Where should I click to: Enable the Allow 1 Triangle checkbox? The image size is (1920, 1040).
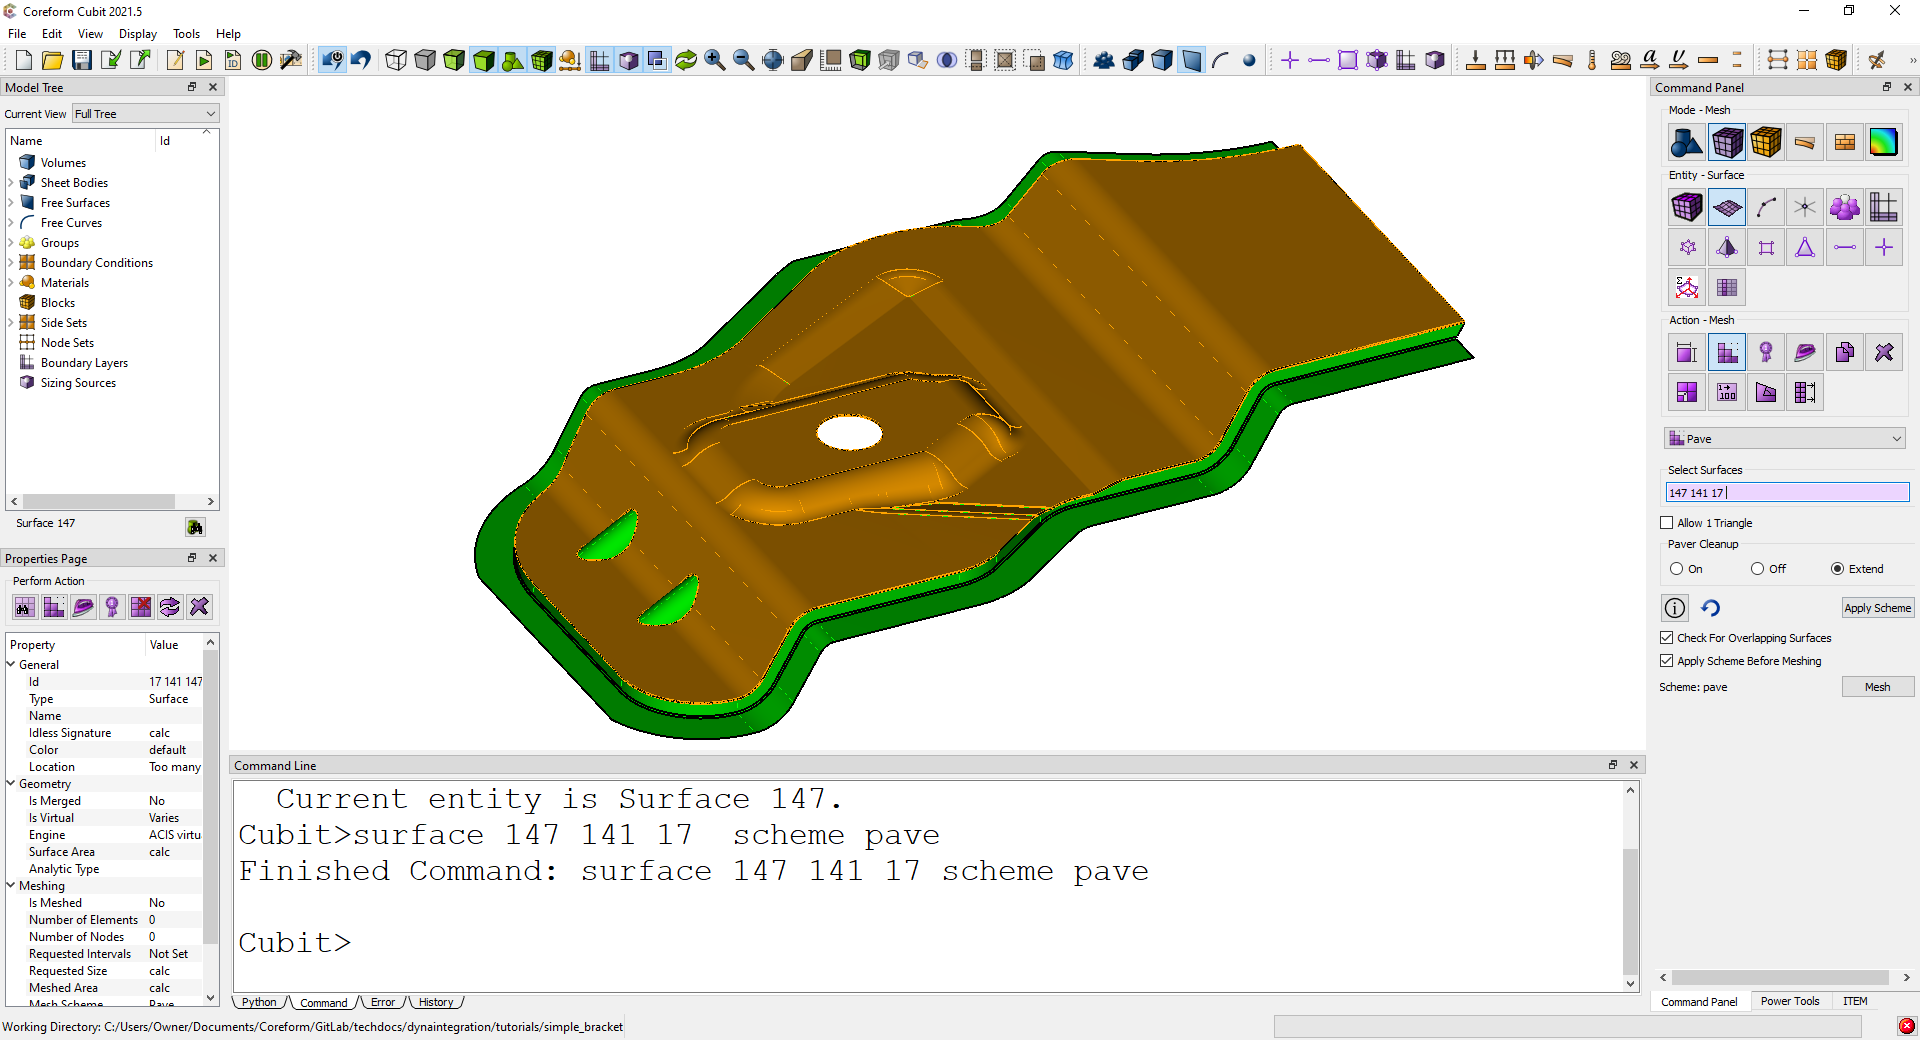(x=1667, y=523)
